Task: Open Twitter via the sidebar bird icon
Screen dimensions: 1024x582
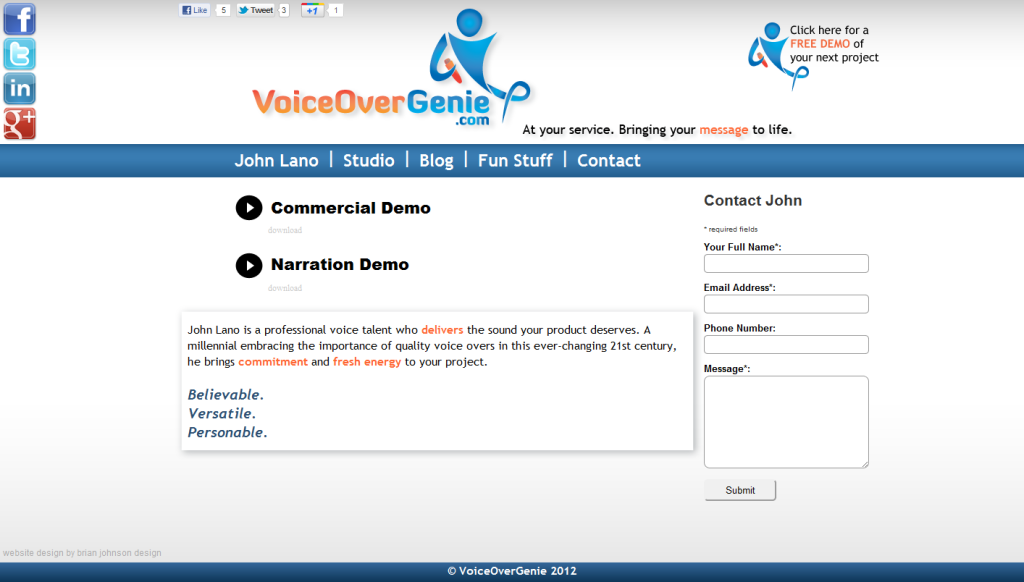Action: pos(19,55)
